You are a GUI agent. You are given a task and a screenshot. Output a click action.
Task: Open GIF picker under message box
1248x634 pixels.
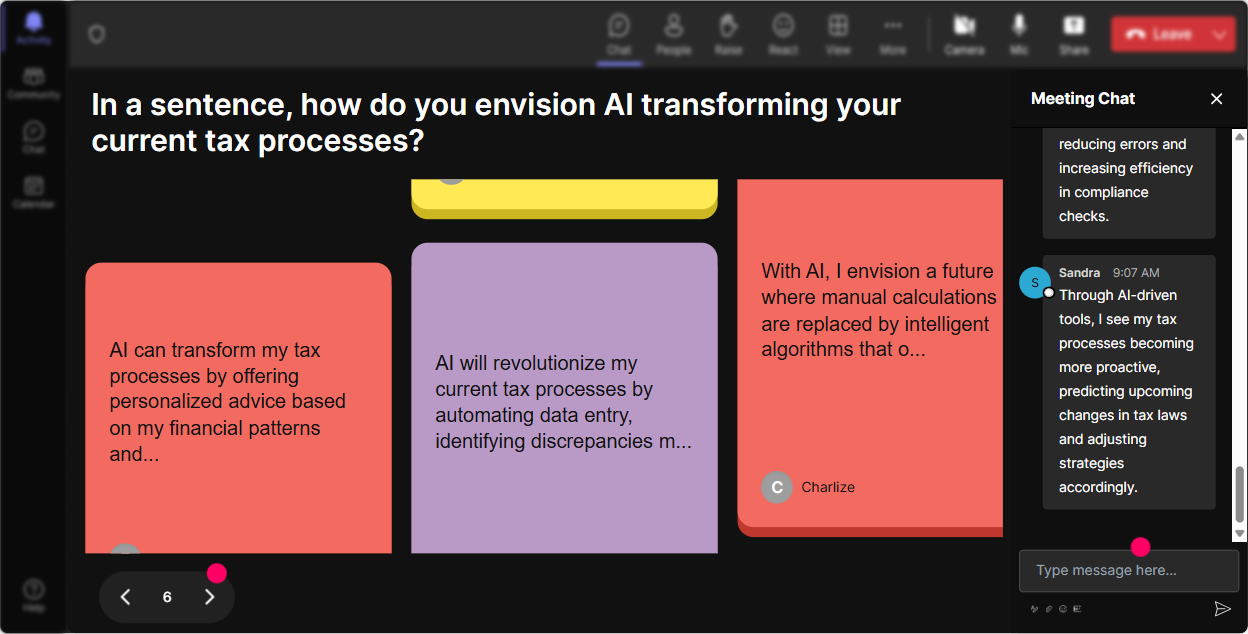tap(1077, 608)
